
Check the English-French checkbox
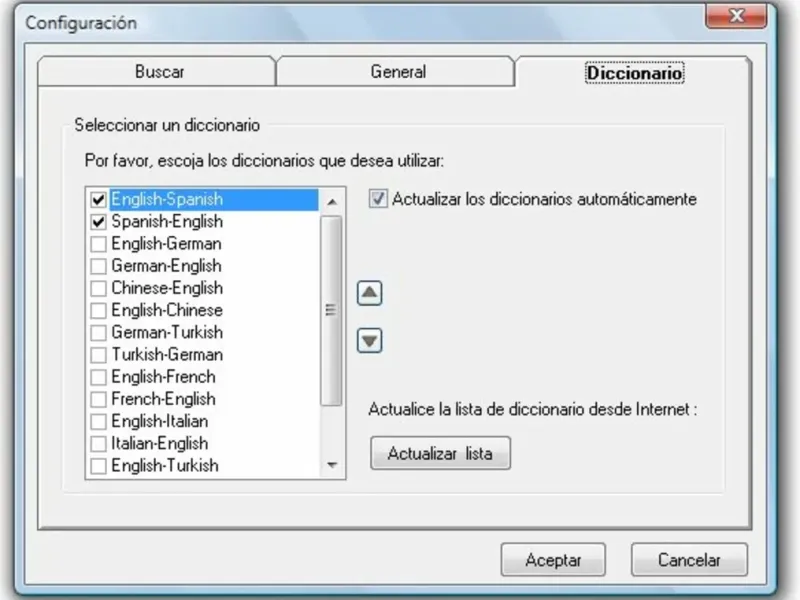pyautogui.click(x=98, y=377)
